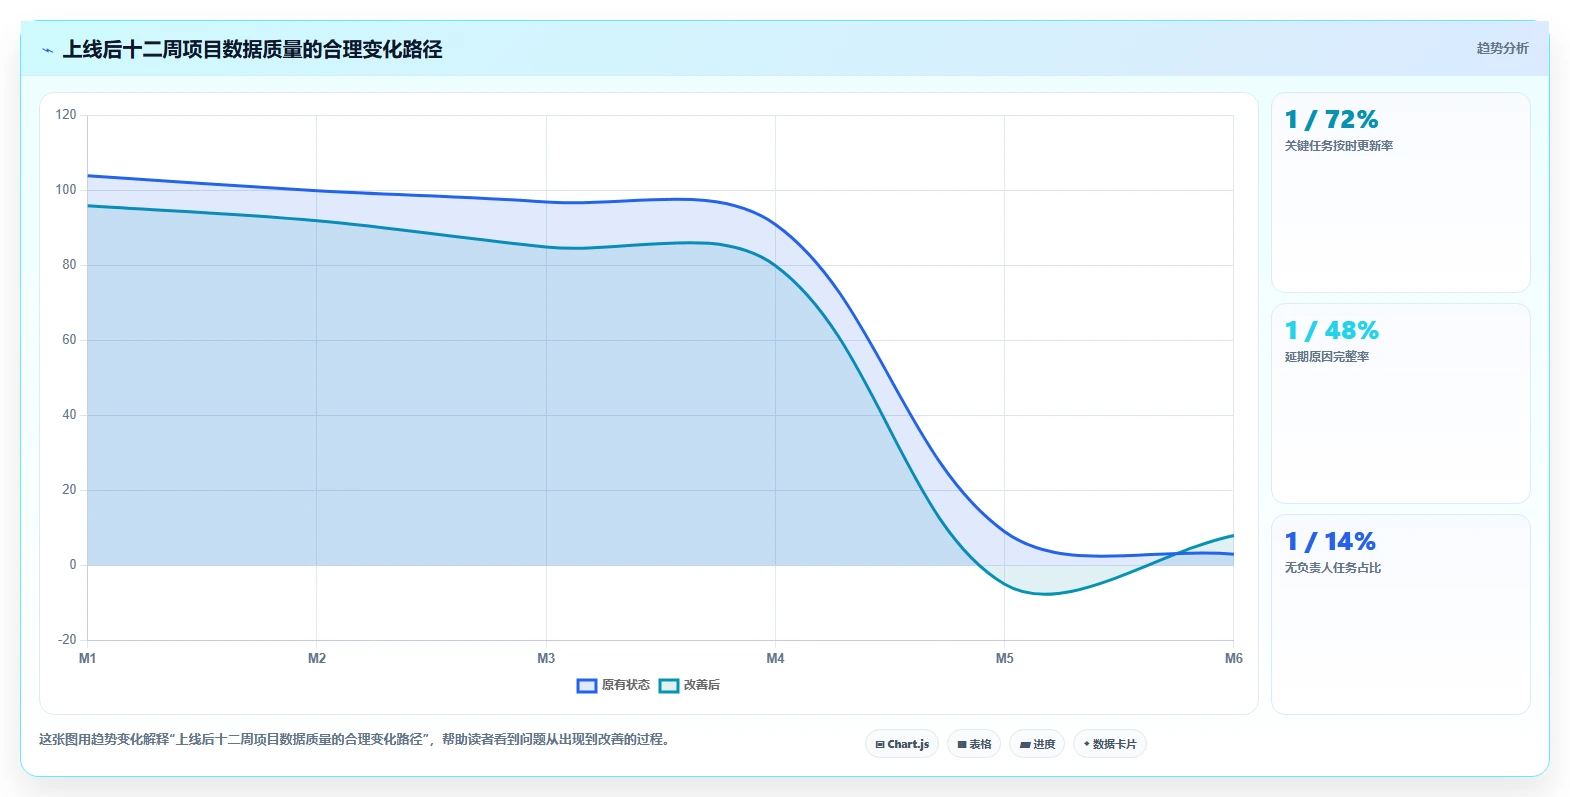Click the 数据卡片 tag pill

click(1110, 744)
